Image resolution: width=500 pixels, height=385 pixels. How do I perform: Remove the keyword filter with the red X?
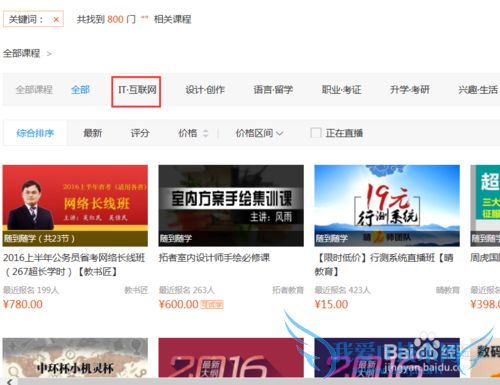(56, 20)
